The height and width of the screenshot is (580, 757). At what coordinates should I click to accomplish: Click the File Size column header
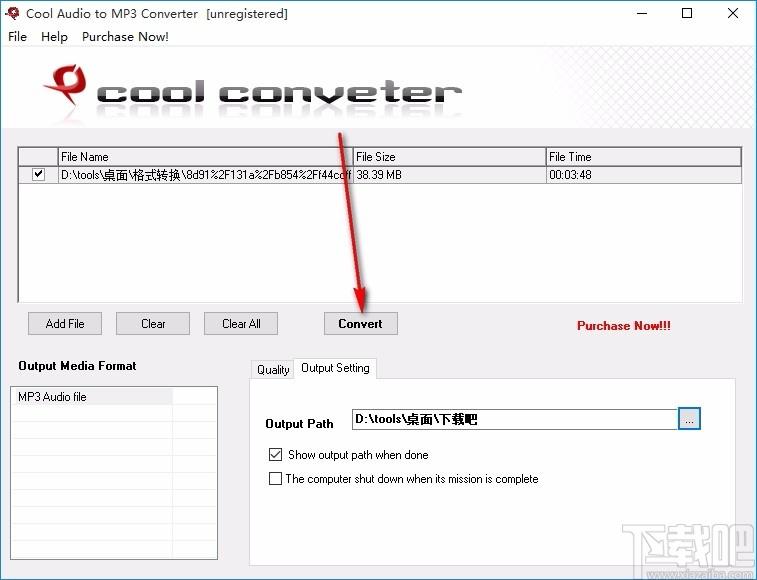449,157
